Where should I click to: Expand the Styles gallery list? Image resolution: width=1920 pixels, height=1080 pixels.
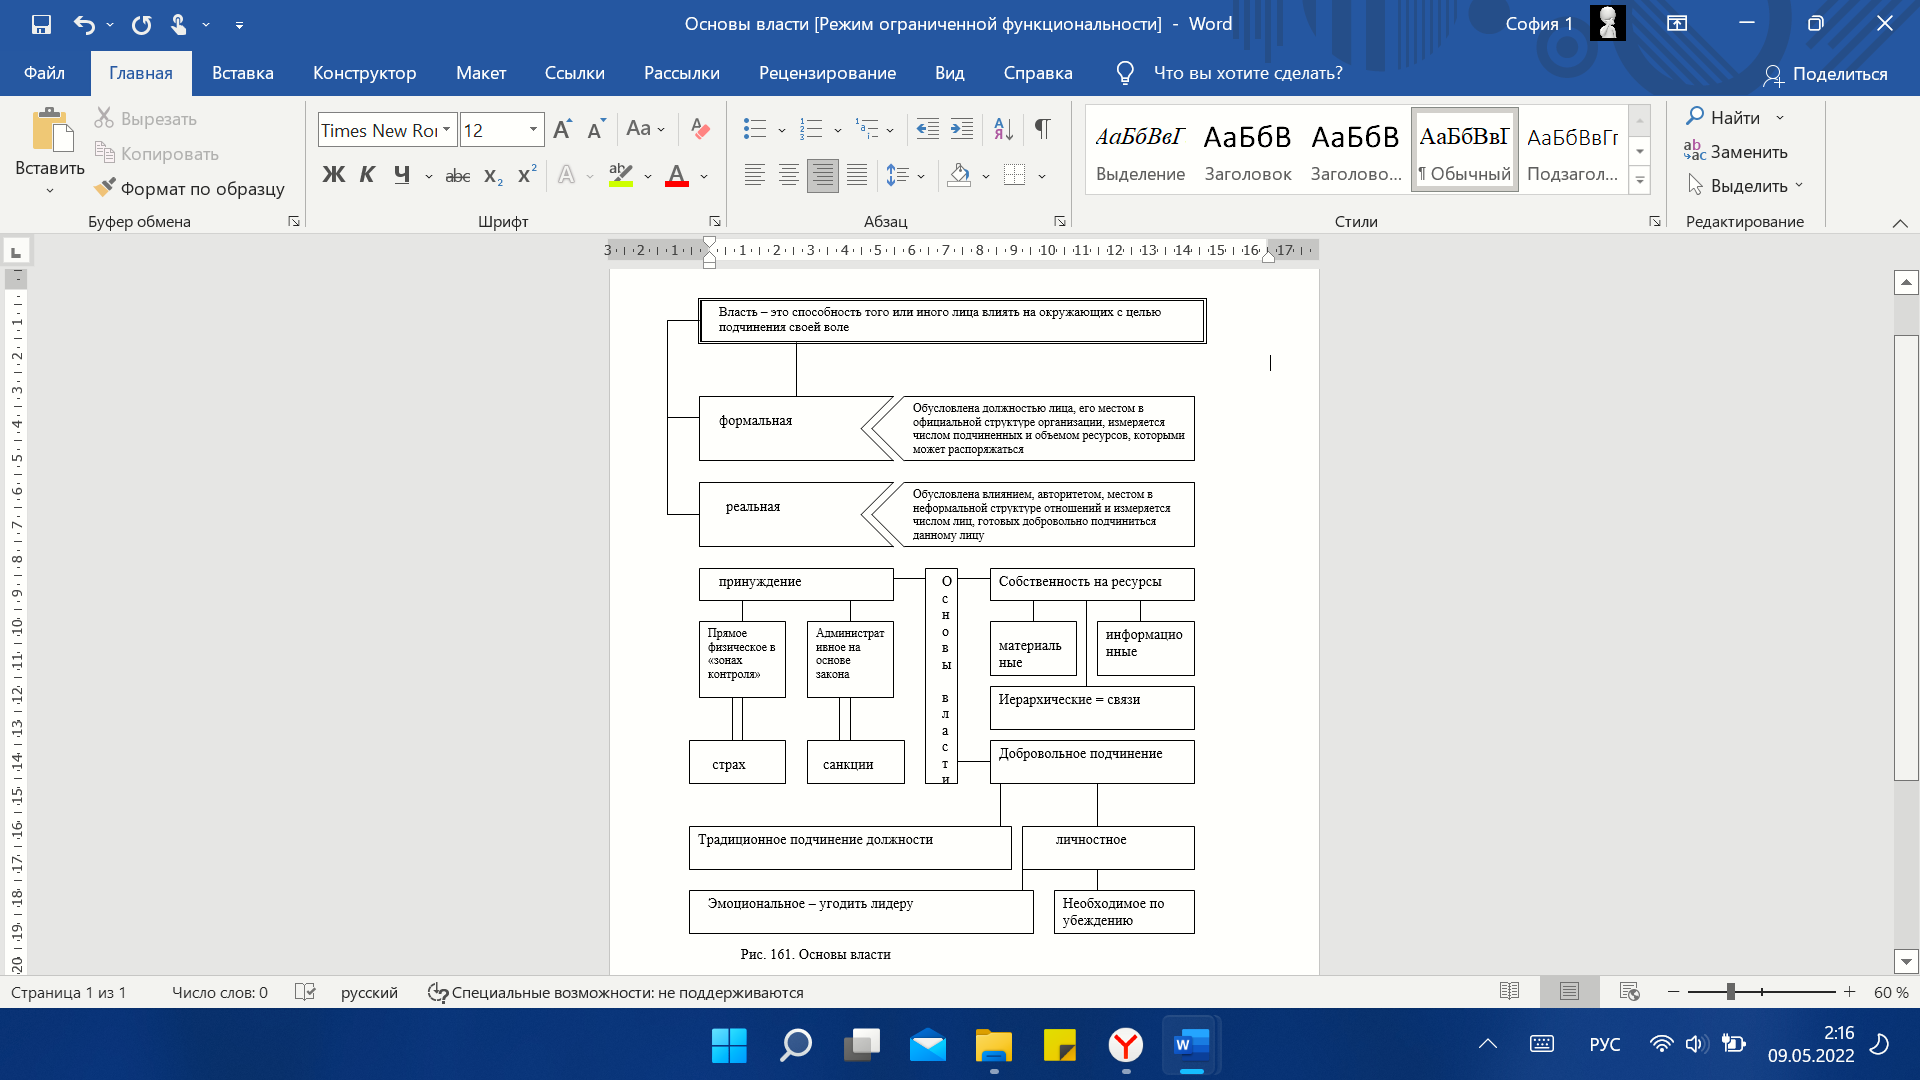point(1640,181)
